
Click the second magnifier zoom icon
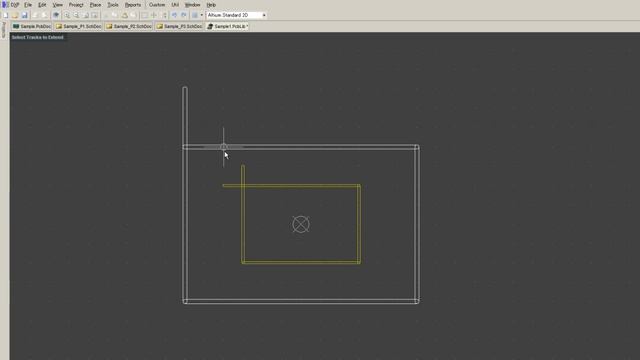(x=76, y=15)
